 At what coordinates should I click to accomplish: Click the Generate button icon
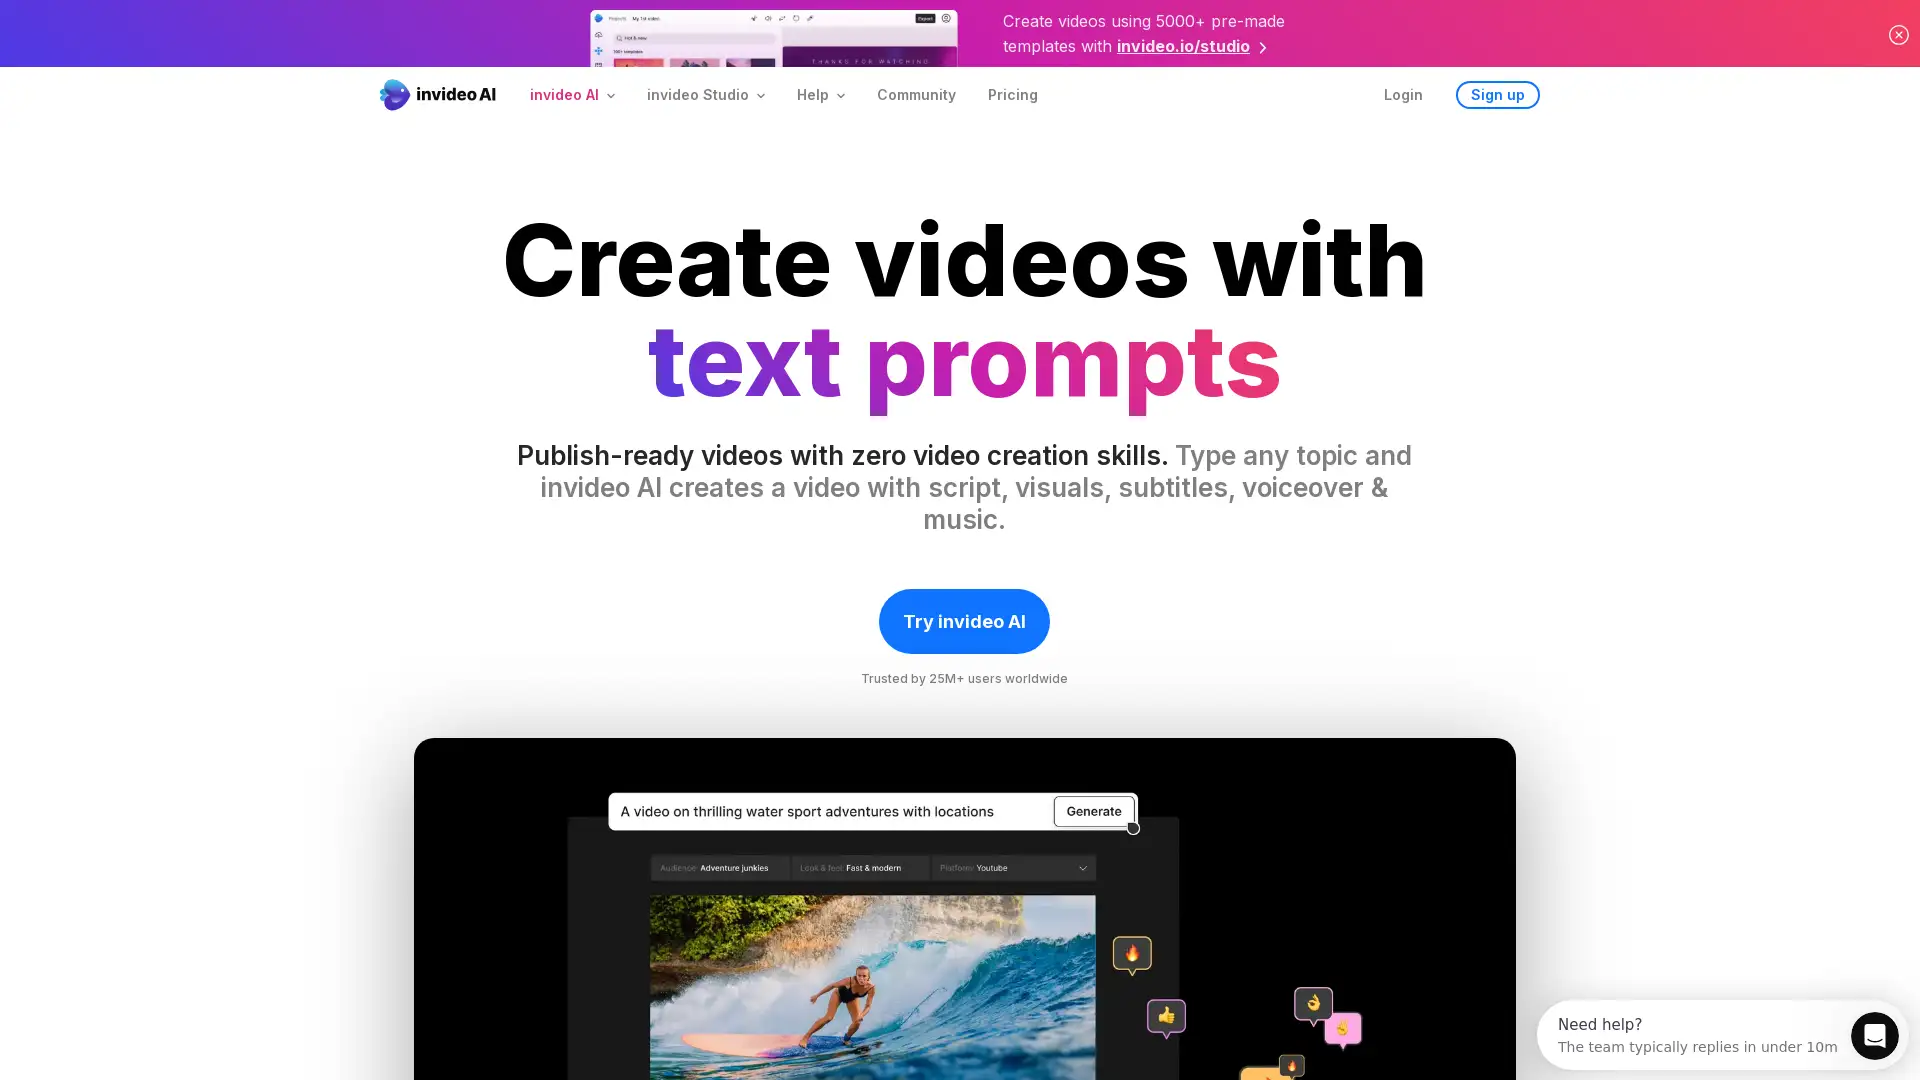[1095, 811]
